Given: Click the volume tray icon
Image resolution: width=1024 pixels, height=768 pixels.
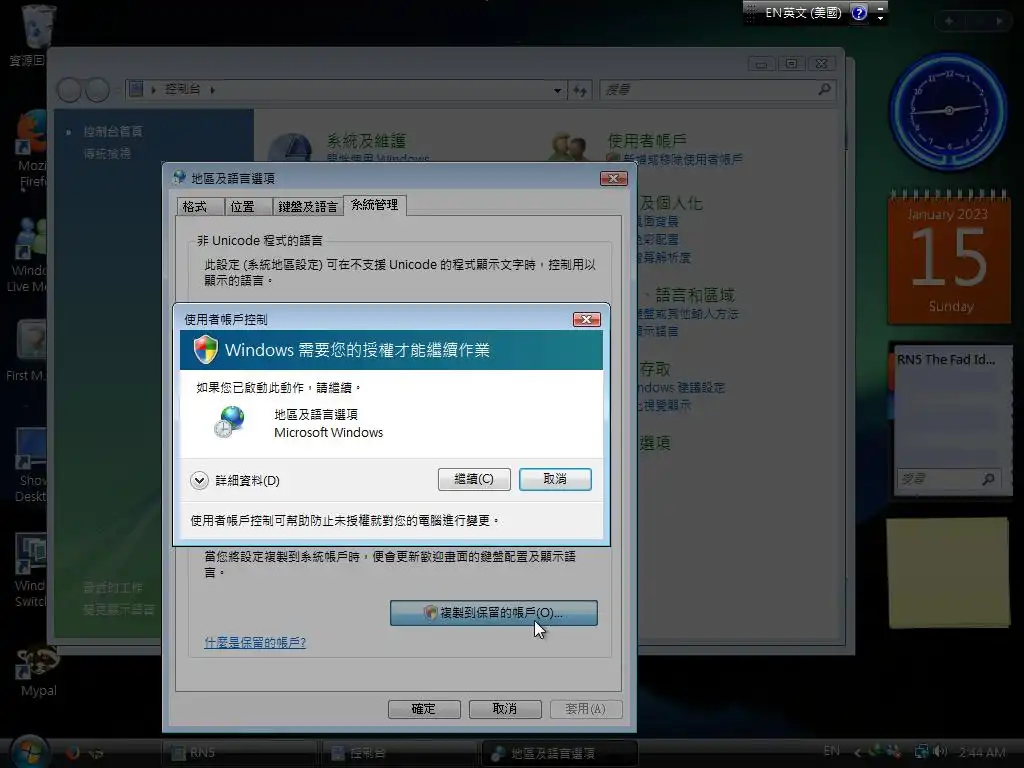Looking at the screenshot, I should coord(940,752).
